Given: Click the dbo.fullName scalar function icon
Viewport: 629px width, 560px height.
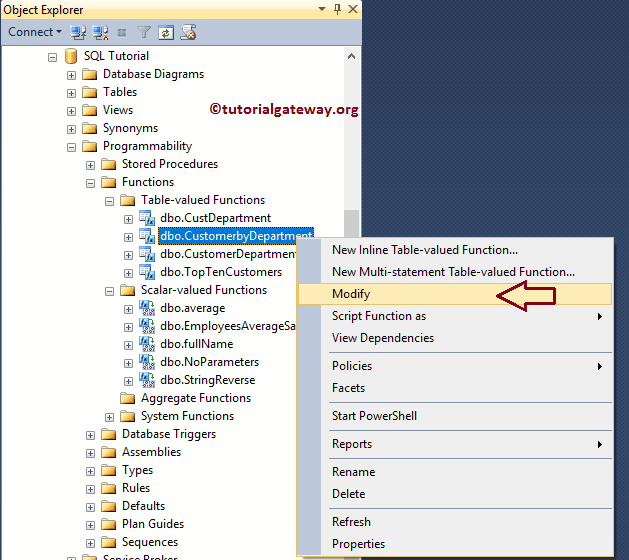Looking at the screenshot, I should [x=147, y=344].
